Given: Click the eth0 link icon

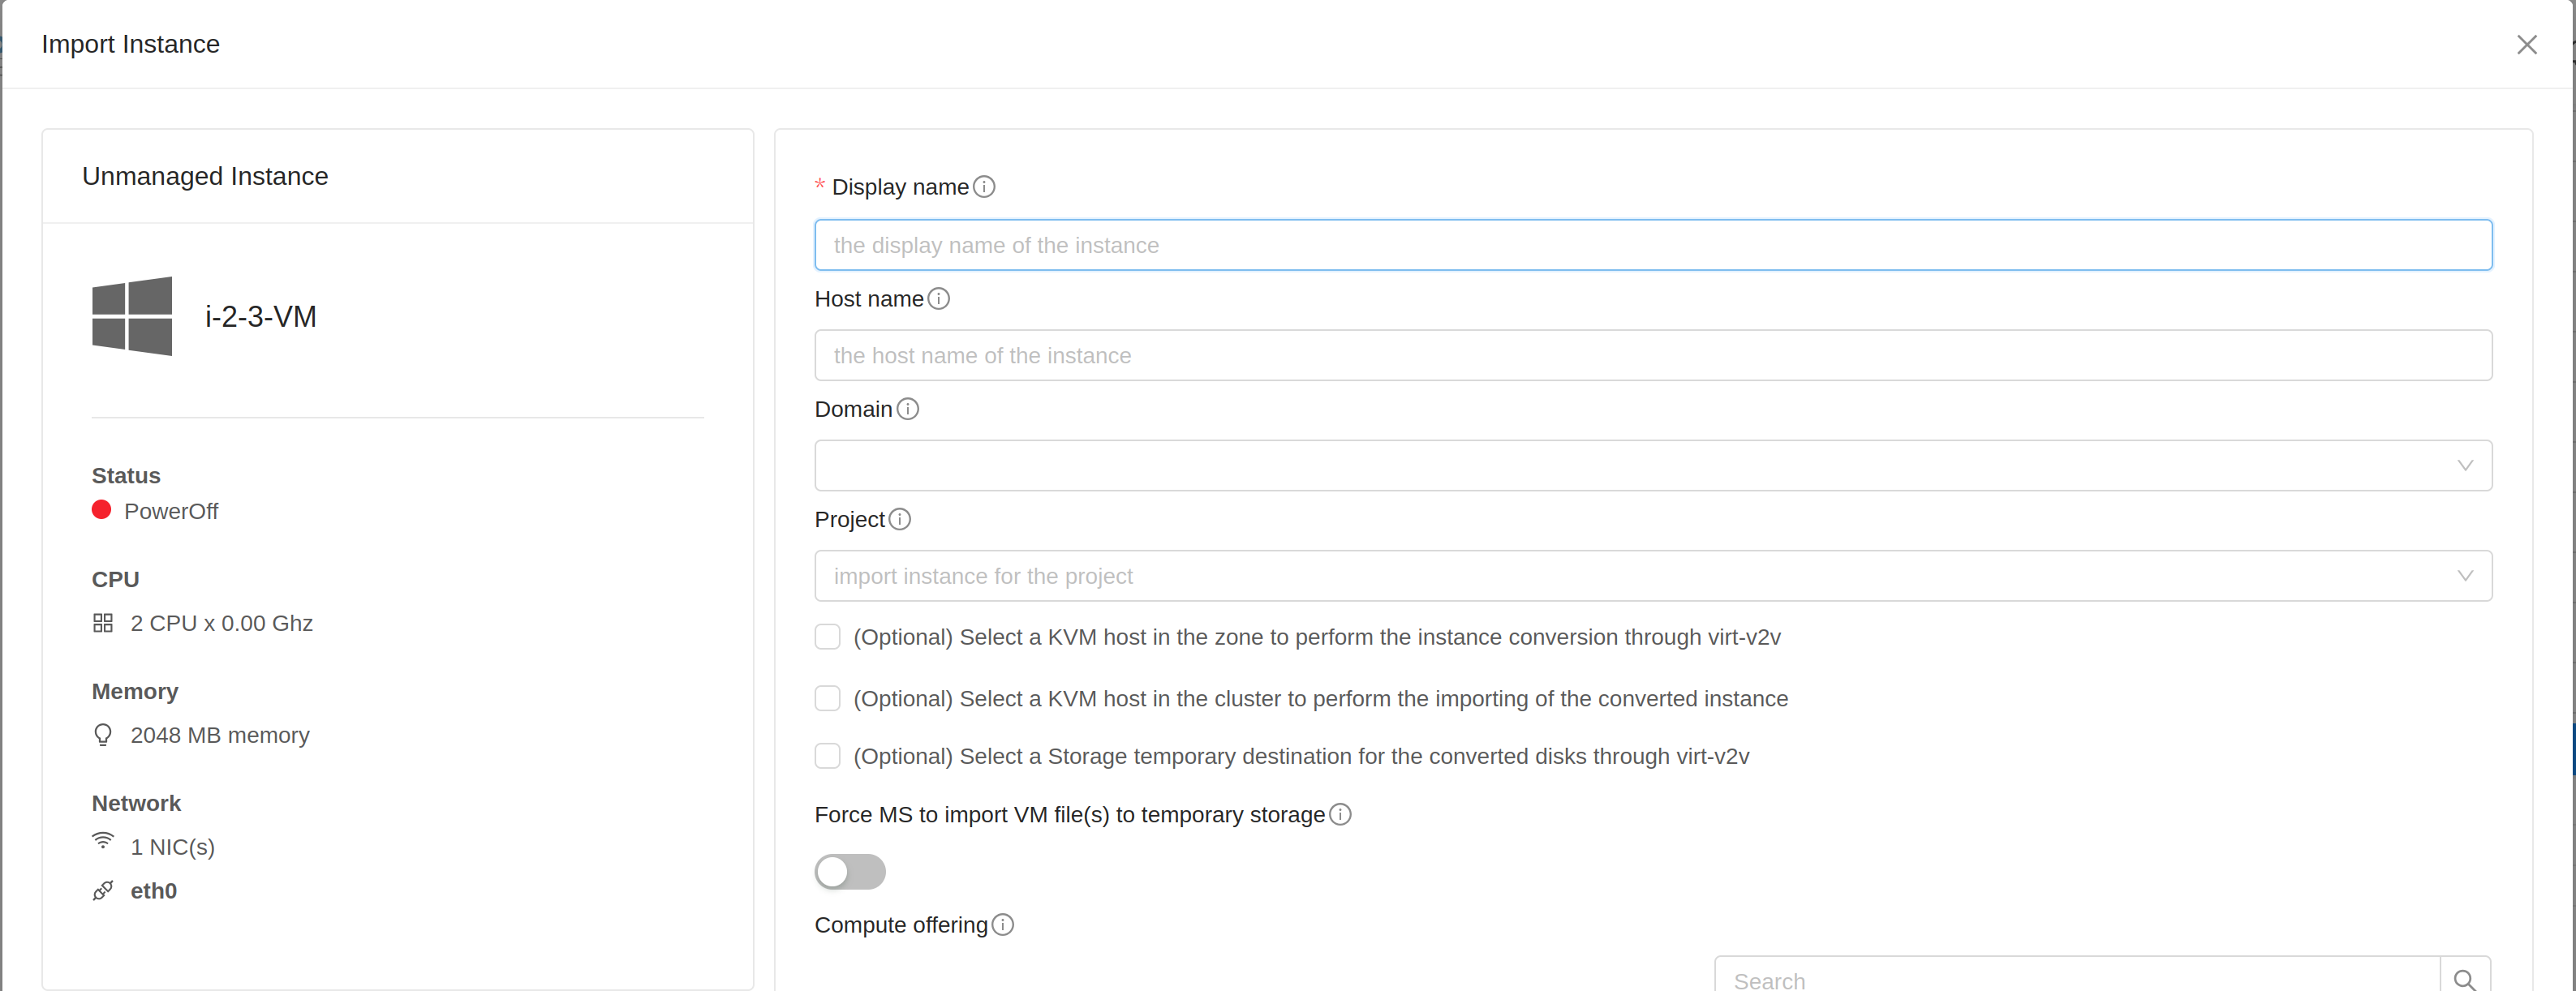Looking at the screenshot, I should pos(103,890).
